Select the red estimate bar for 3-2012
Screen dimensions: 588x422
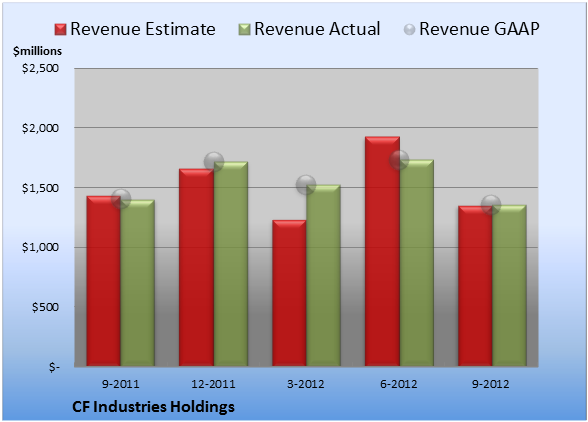[x=289, y=293]
